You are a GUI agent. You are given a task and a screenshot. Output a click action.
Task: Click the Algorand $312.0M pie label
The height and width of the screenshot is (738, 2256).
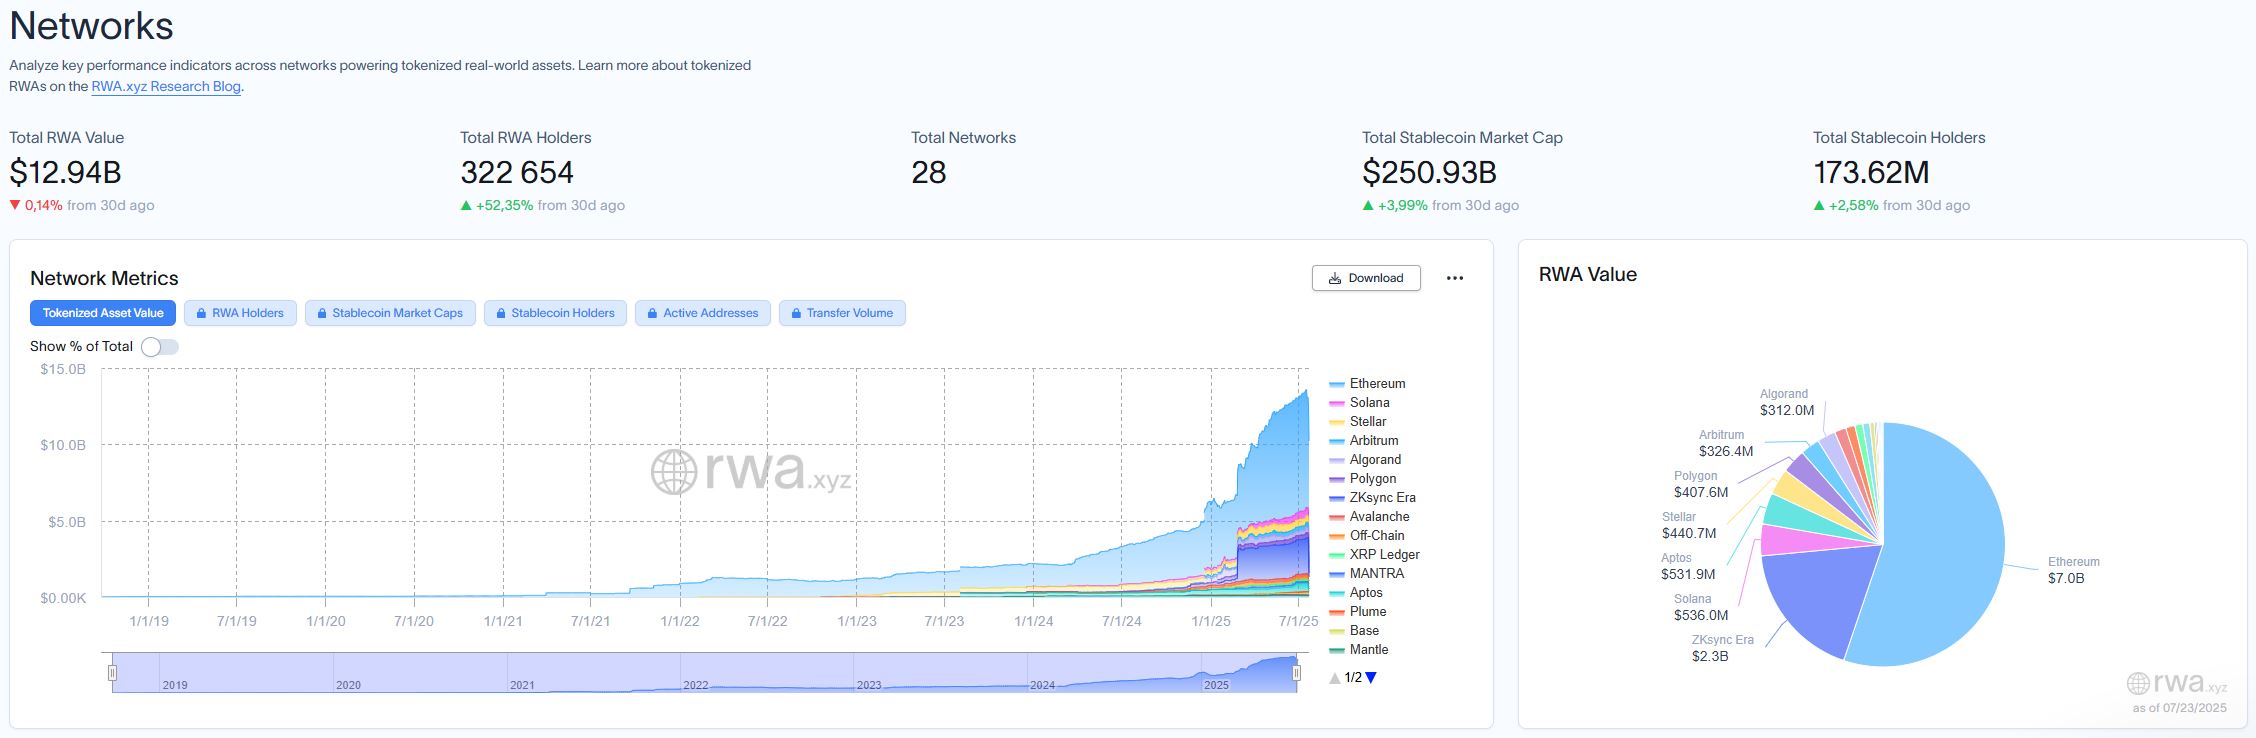(x=1787, y=402)
